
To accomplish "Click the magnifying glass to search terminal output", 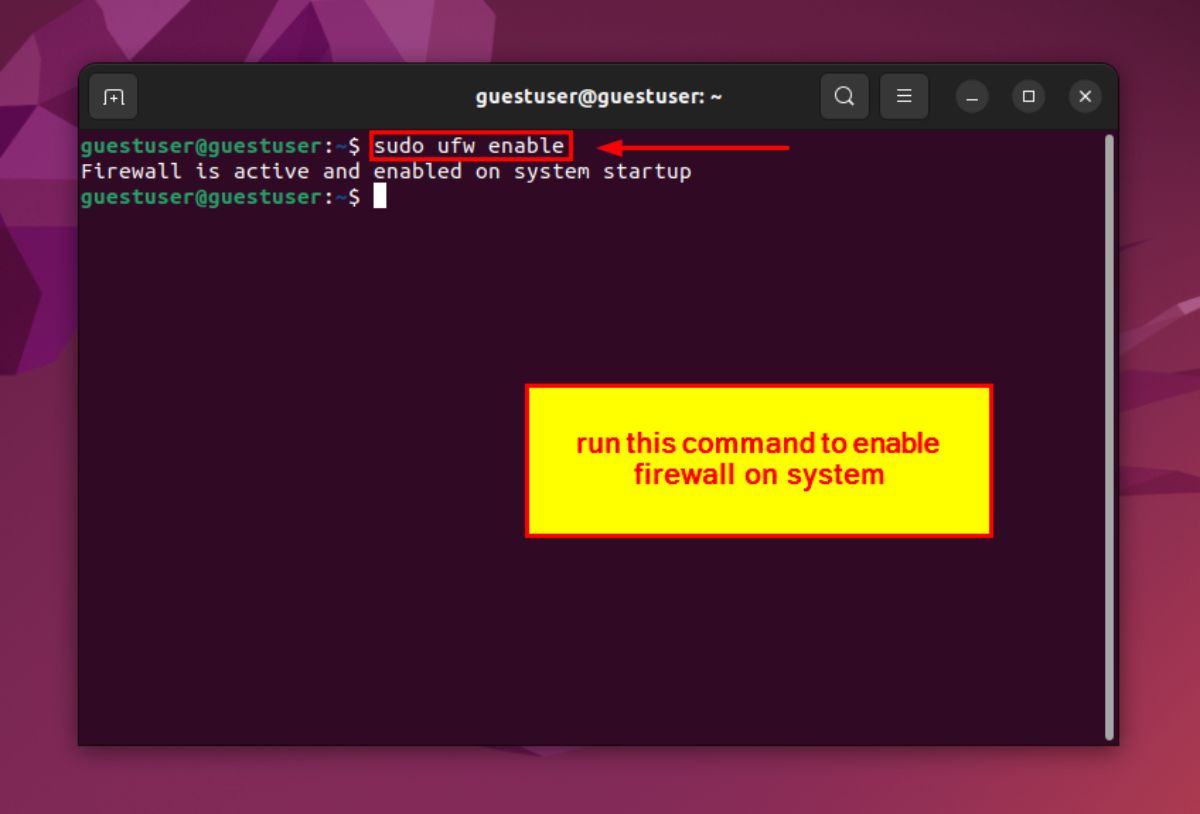I will [844, 96].
